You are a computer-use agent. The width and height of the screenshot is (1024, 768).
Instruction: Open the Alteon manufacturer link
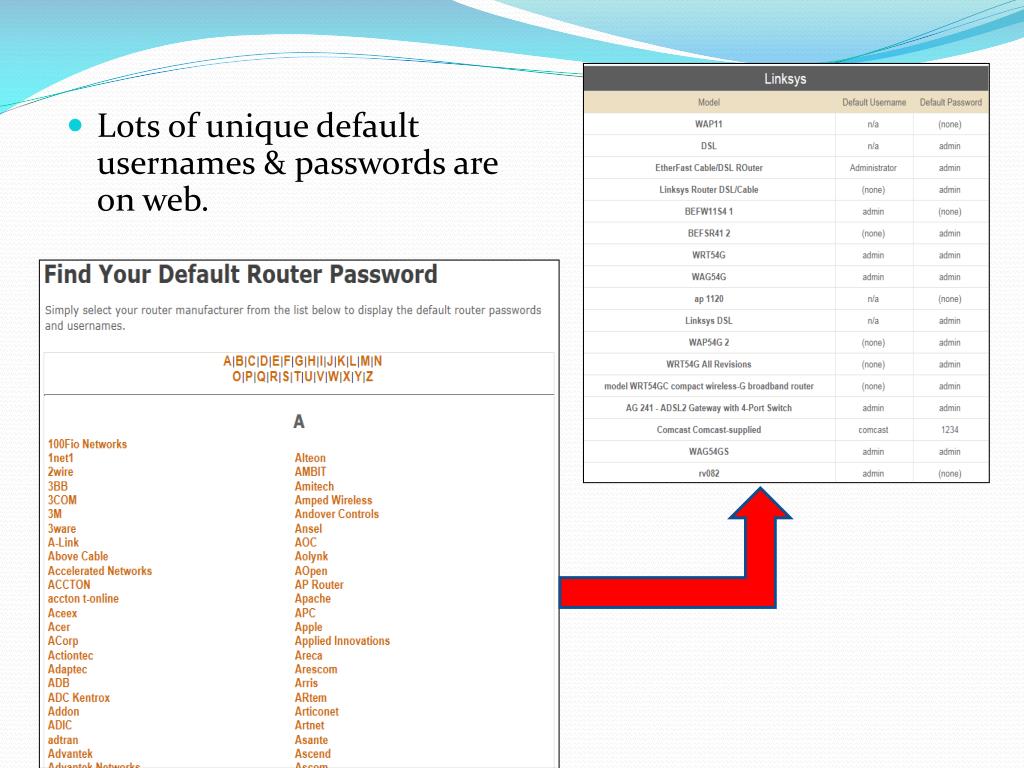(x=310, y=458)
